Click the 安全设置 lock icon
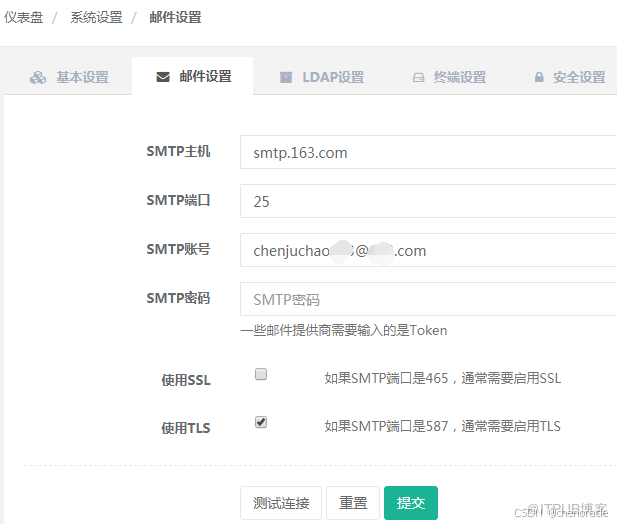This screenshot has height=524, width=617. click(539, 77)
